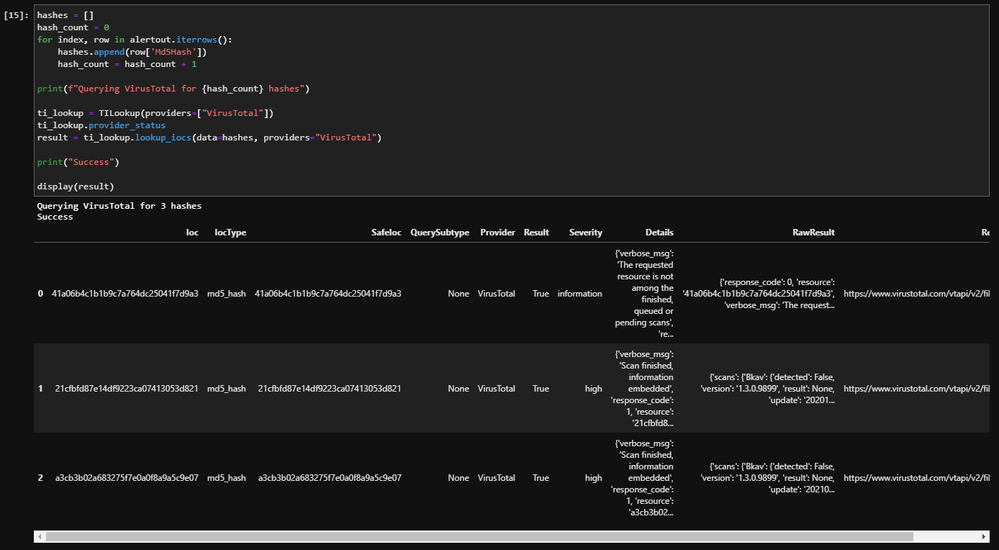
Task: Click the RawResult column header
Action: click(x=813, y=233)
